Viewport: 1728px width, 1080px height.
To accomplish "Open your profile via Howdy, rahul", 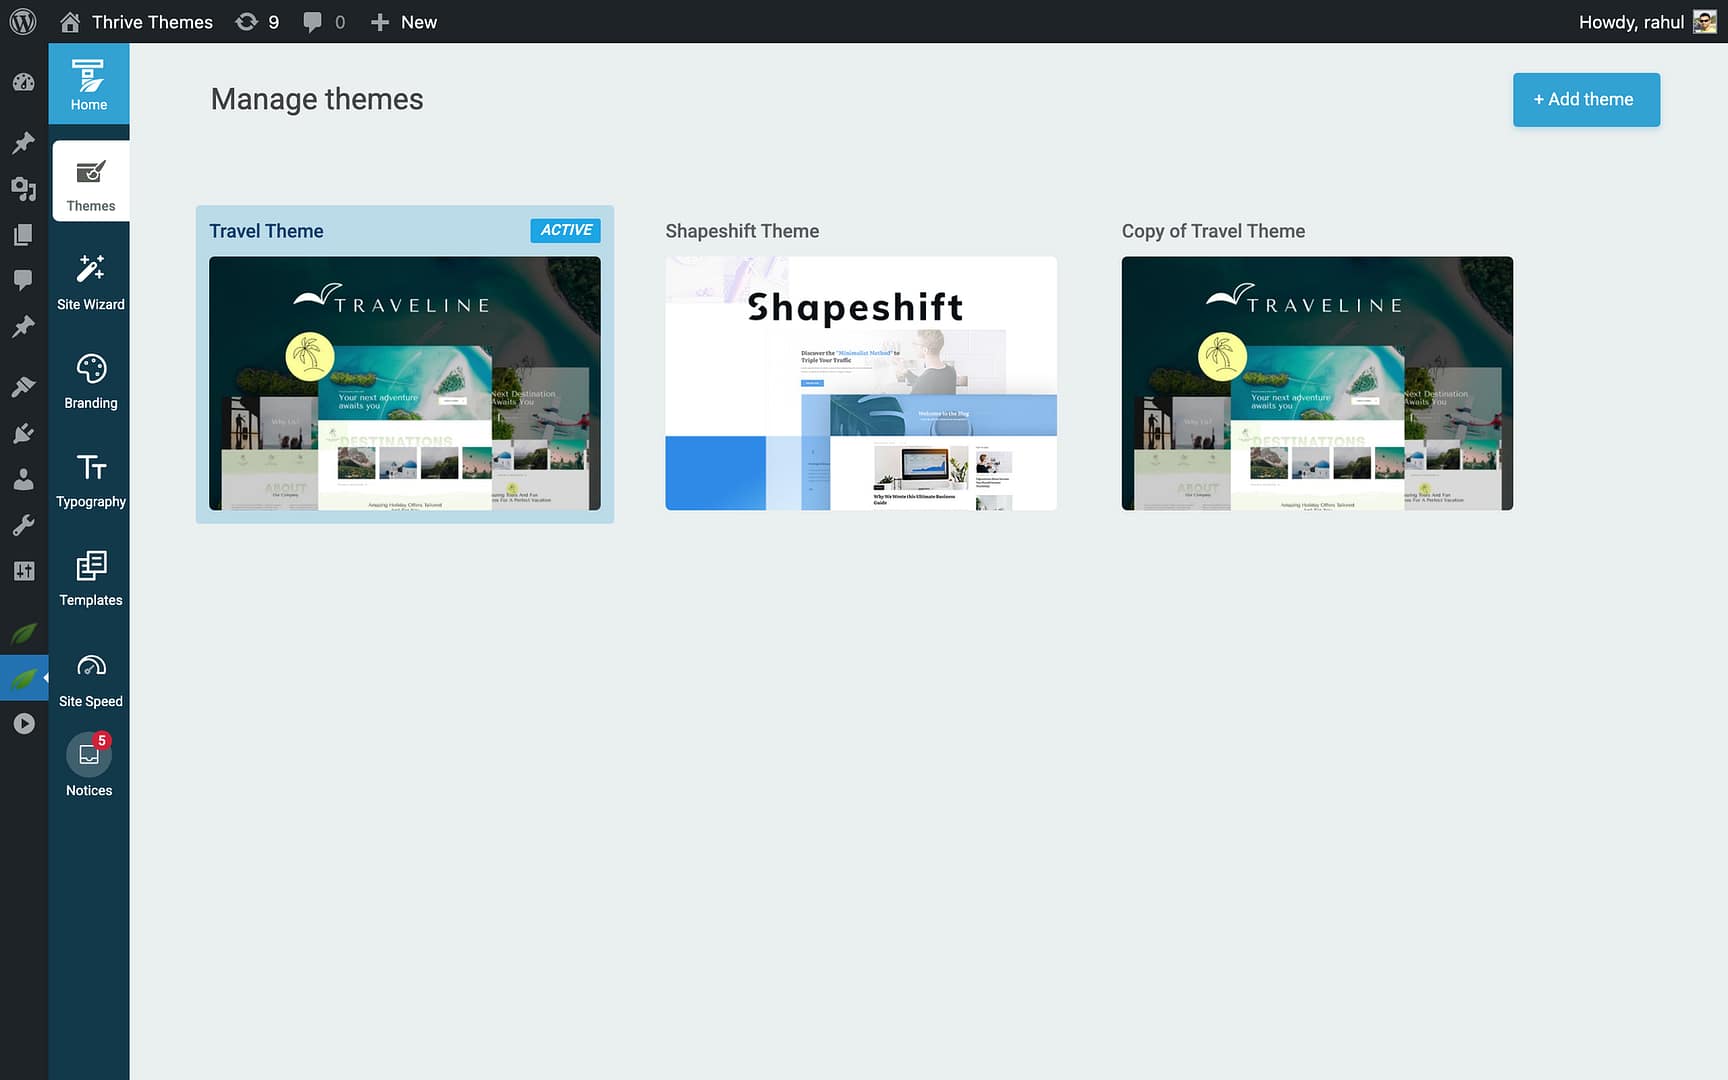I will click(1633, 21).
